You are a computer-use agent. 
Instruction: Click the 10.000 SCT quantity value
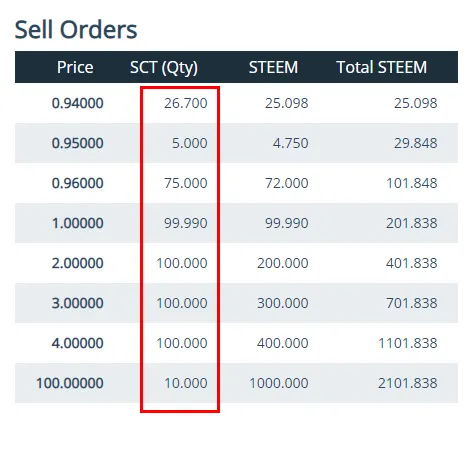186,383
